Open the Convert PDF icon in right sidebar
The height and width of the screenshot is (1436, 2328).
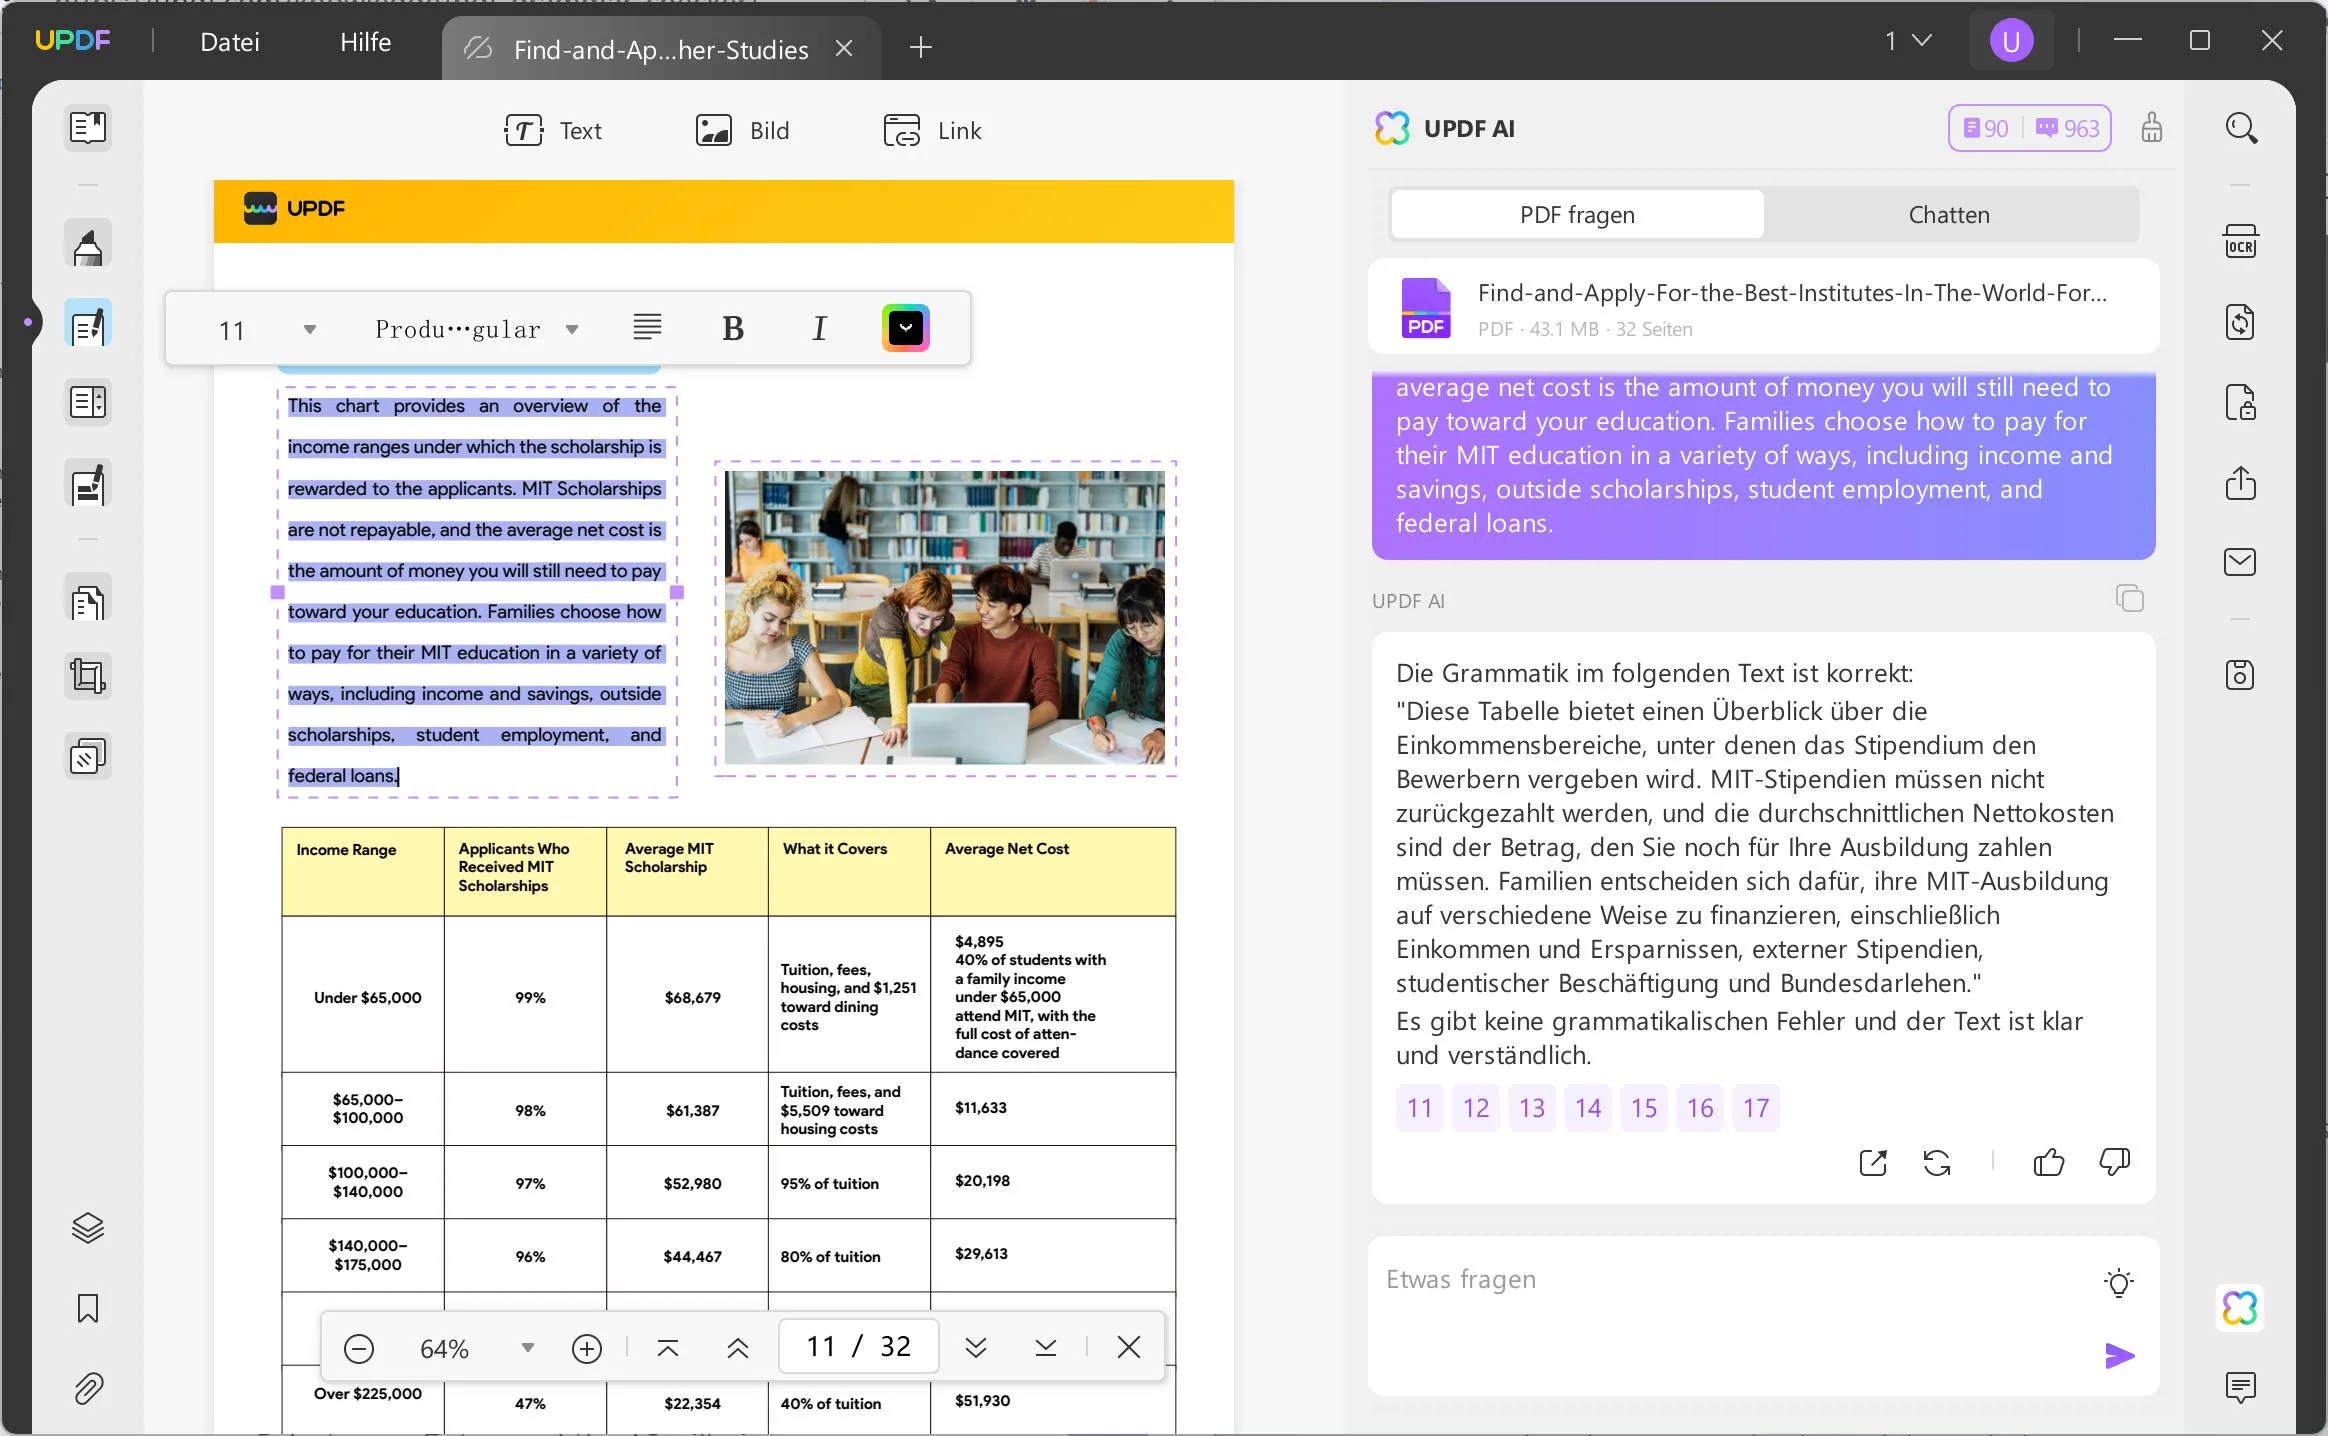click(x=2241, y=322)
